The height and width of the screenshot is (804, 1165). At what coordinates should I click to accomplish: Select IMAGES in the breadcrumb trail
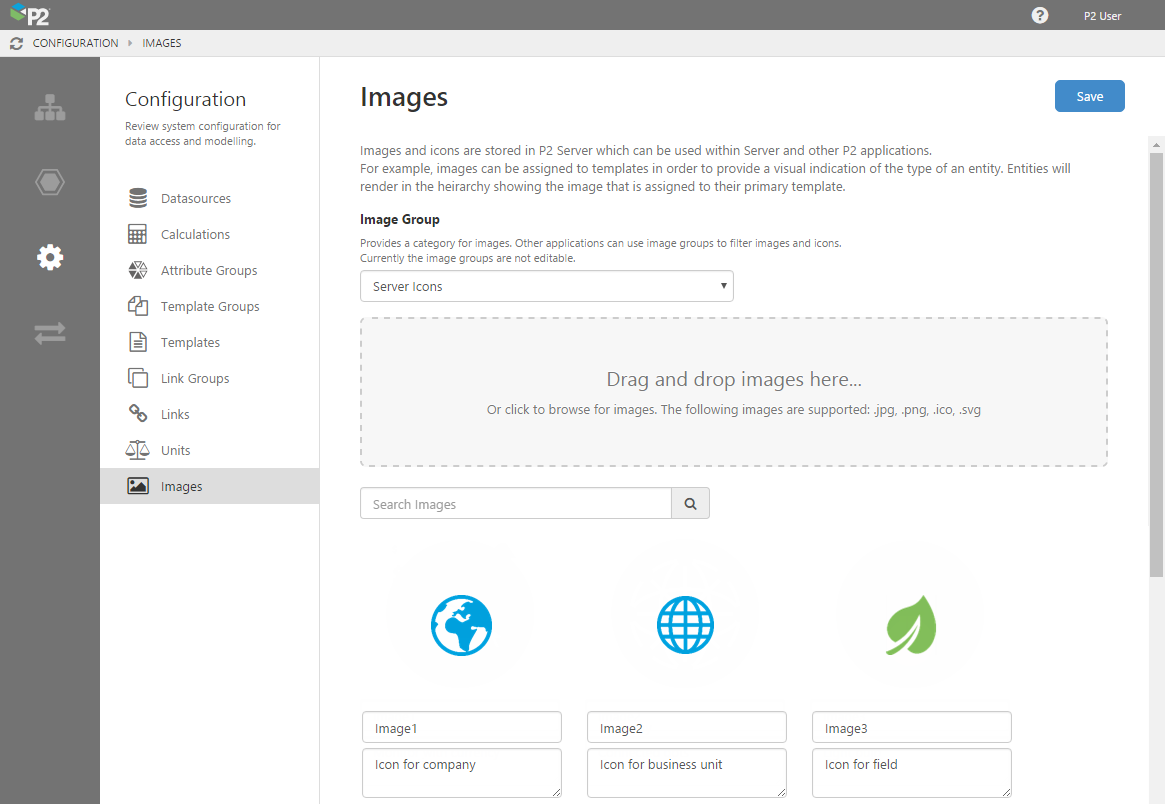tap(161, 43)
